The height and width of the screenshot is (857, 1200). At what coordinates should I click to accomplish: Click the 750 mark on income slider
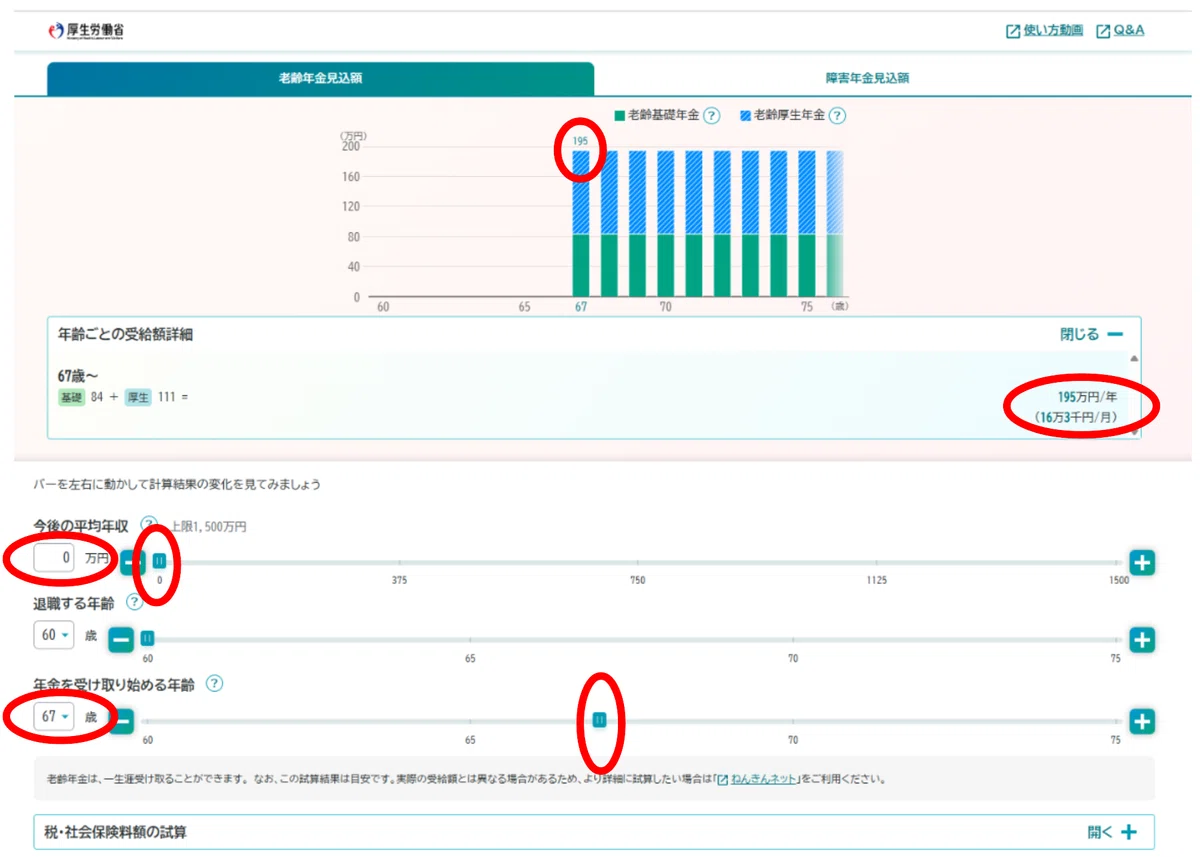click(x=637, y=580)
